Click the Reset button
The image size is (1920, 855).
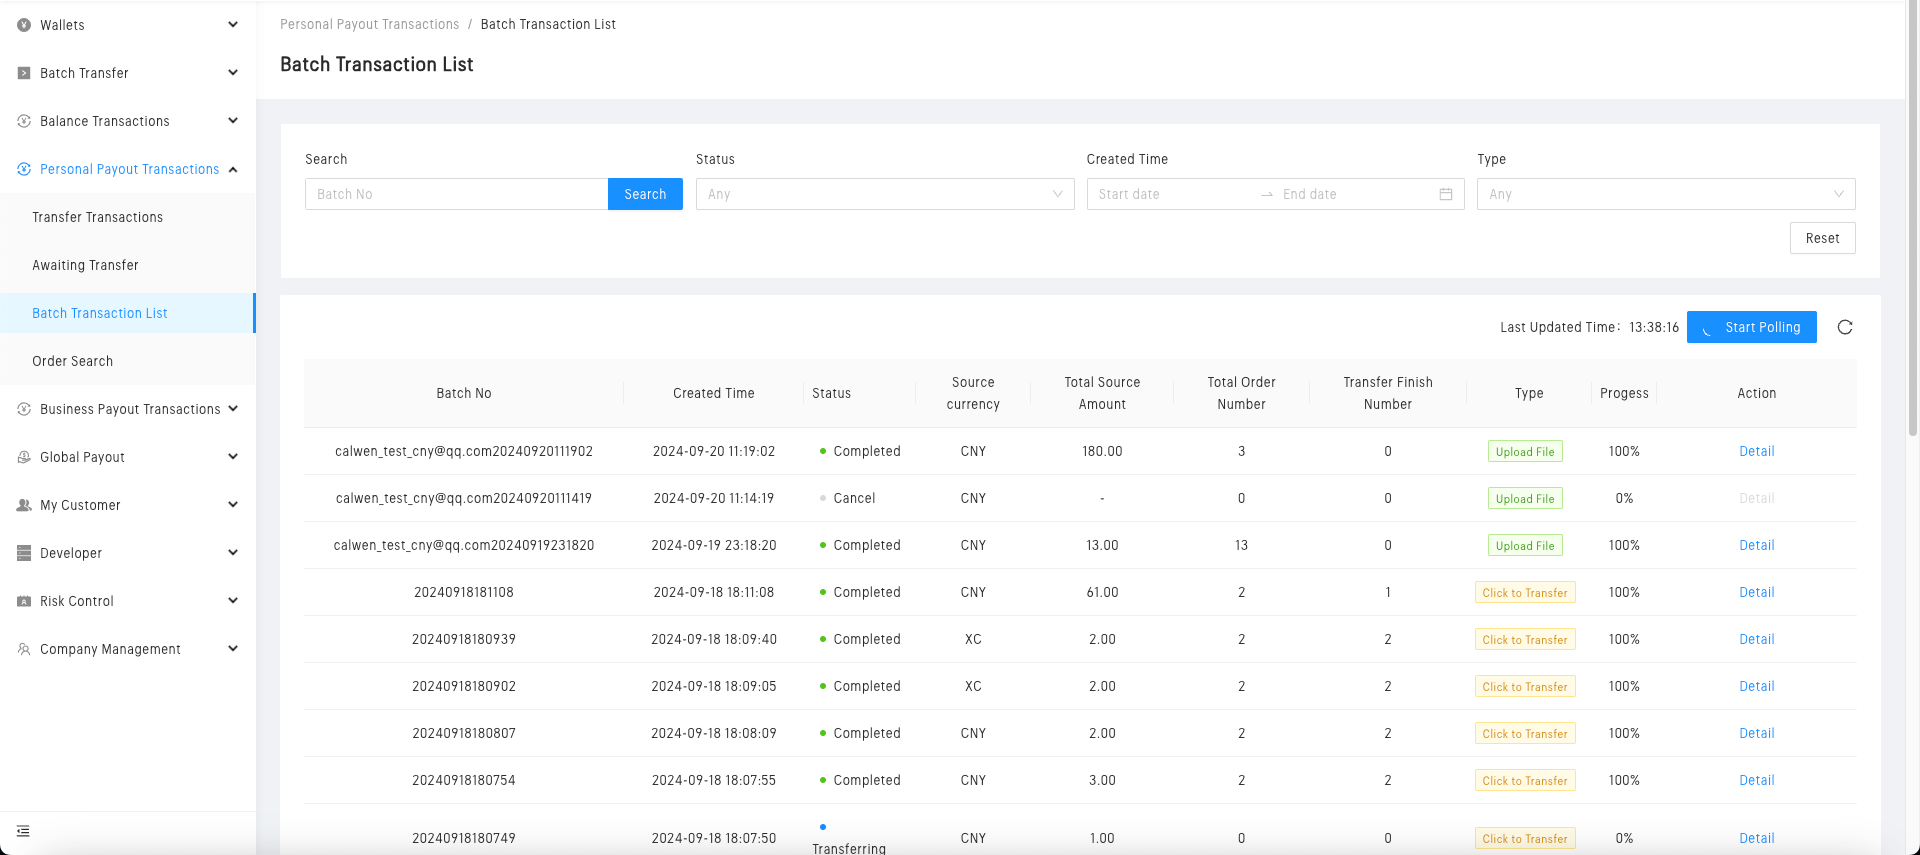pos(1821,238)
